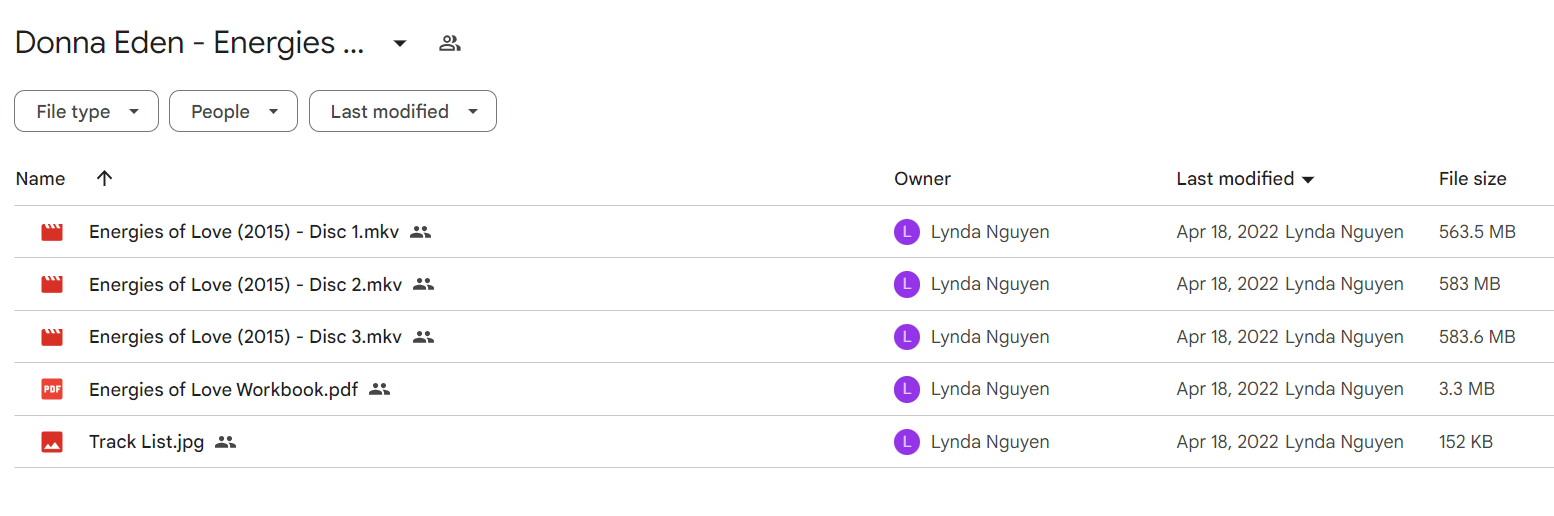The width and height of the screenshot is (1554, 516).
Task: Click the shared people icon beside folder title
Action: (x=450, y=43)
